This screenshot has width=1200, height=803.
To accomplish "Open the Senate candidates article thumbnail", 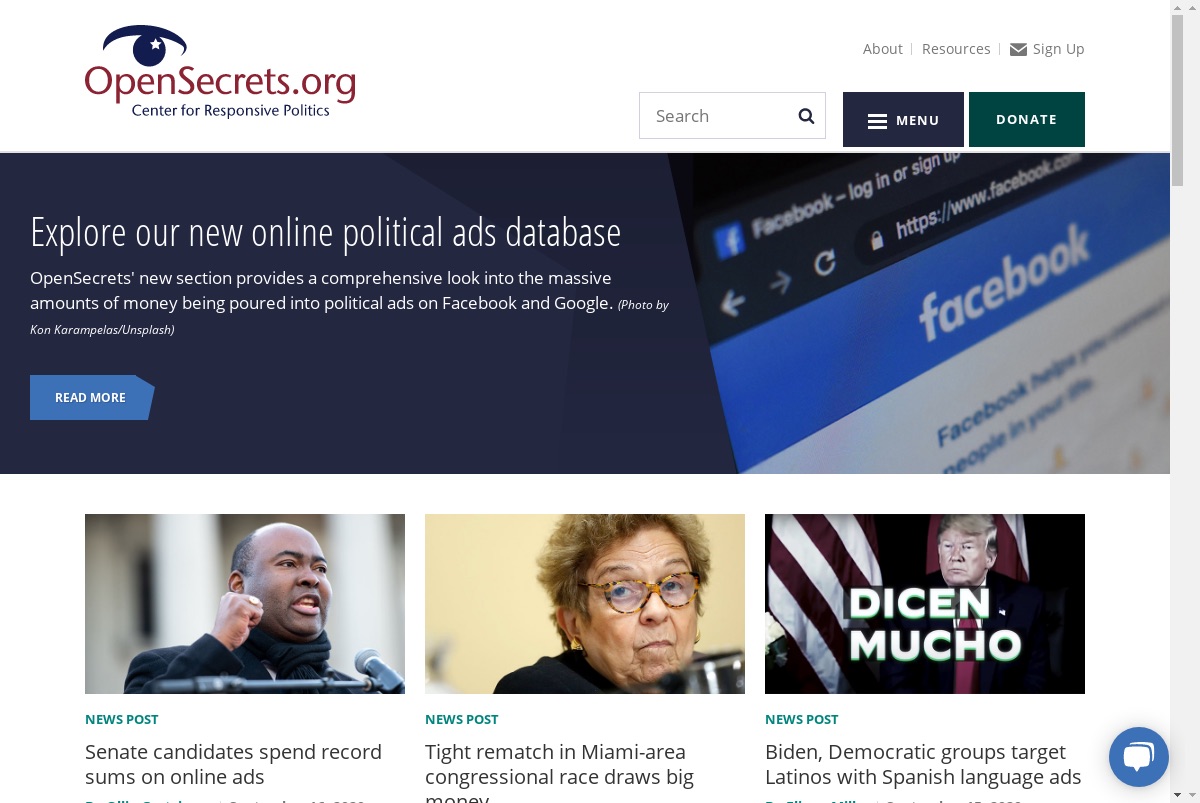I will pyautogui.click(x=245, y=604).
